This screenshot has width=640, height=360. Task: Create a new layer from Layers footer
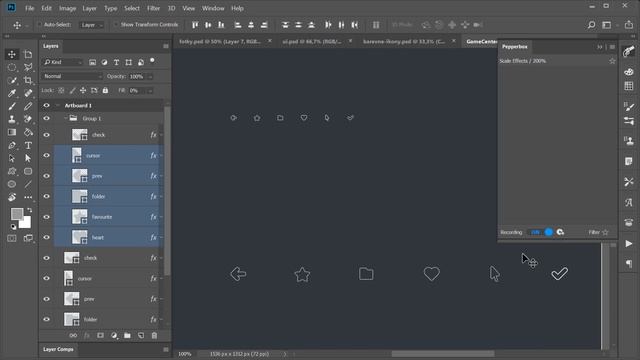[x=141, y=336]
